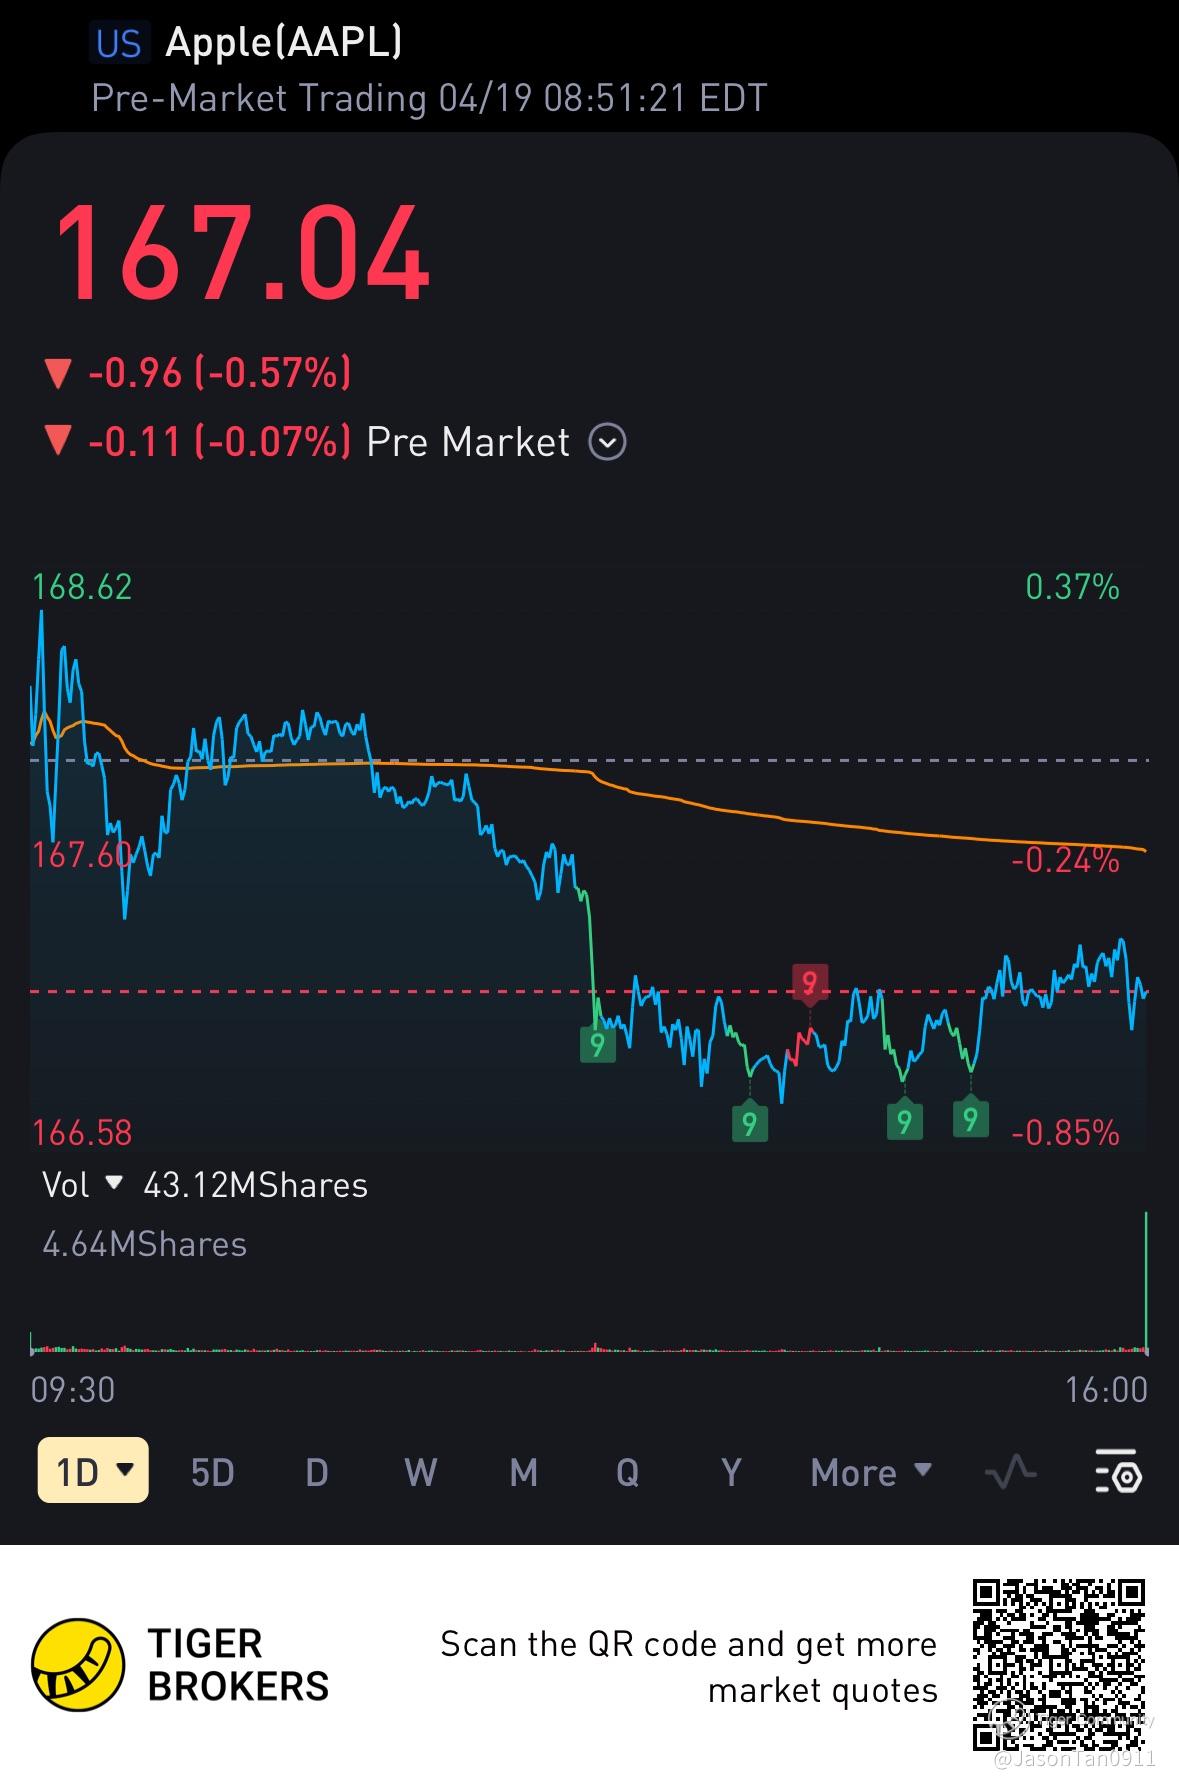Tap the 43.12MShares volume value

tap(256, 1185)
